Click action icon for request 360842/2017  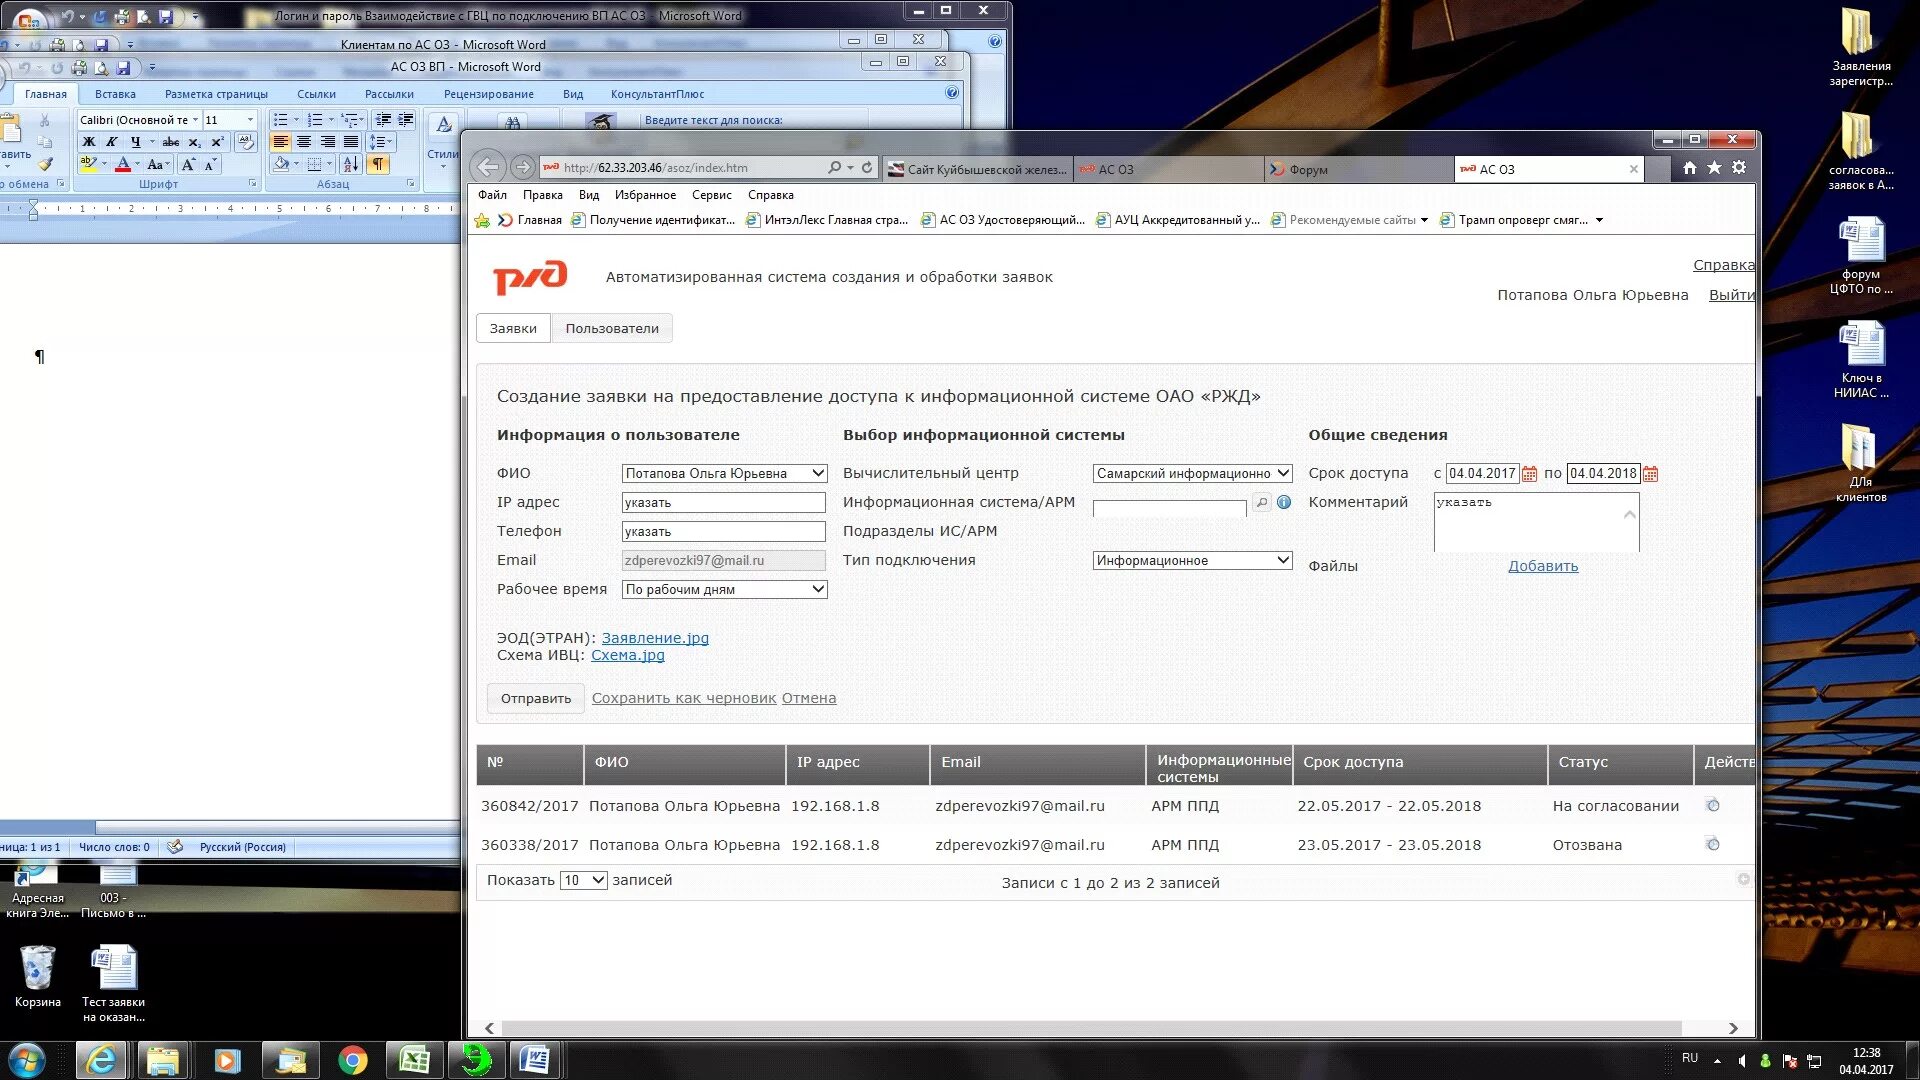click(x=1712, y=806)
